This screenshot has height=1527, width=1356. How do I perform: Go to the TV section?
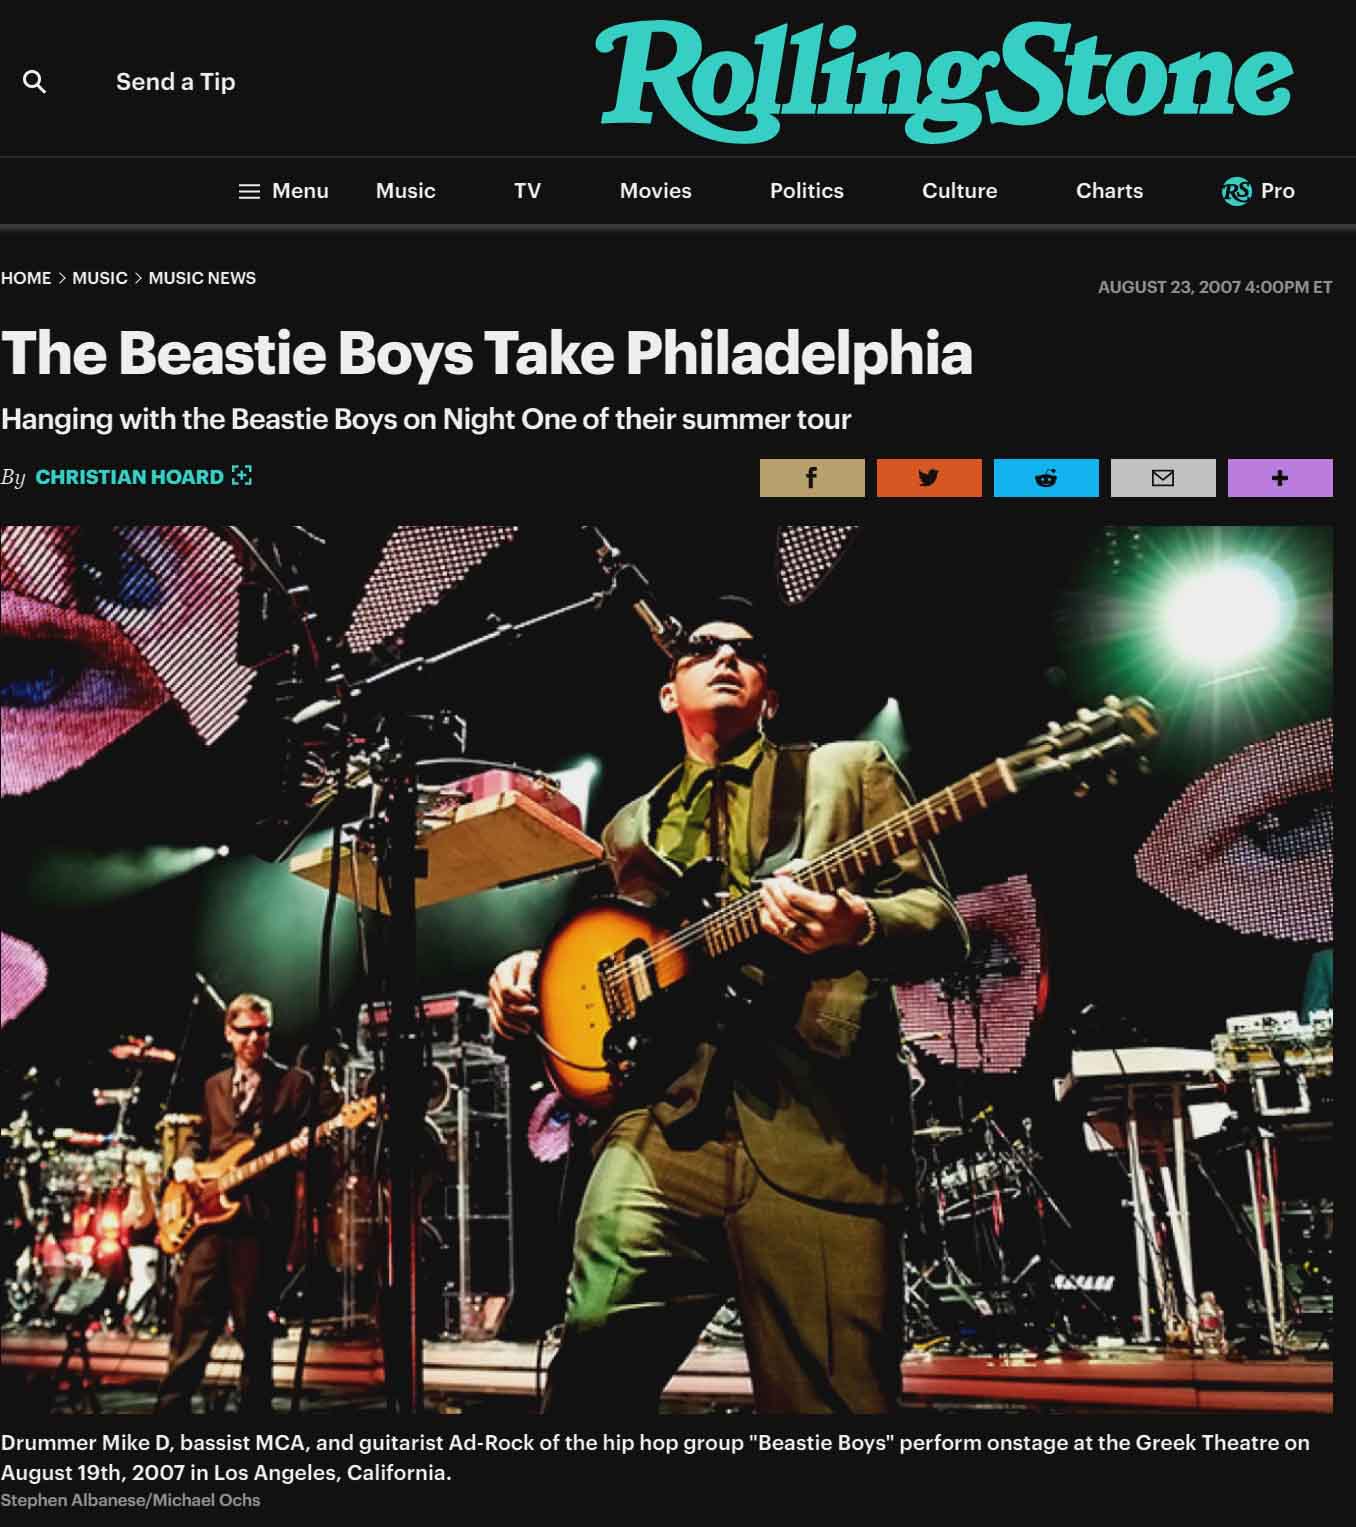527,191
